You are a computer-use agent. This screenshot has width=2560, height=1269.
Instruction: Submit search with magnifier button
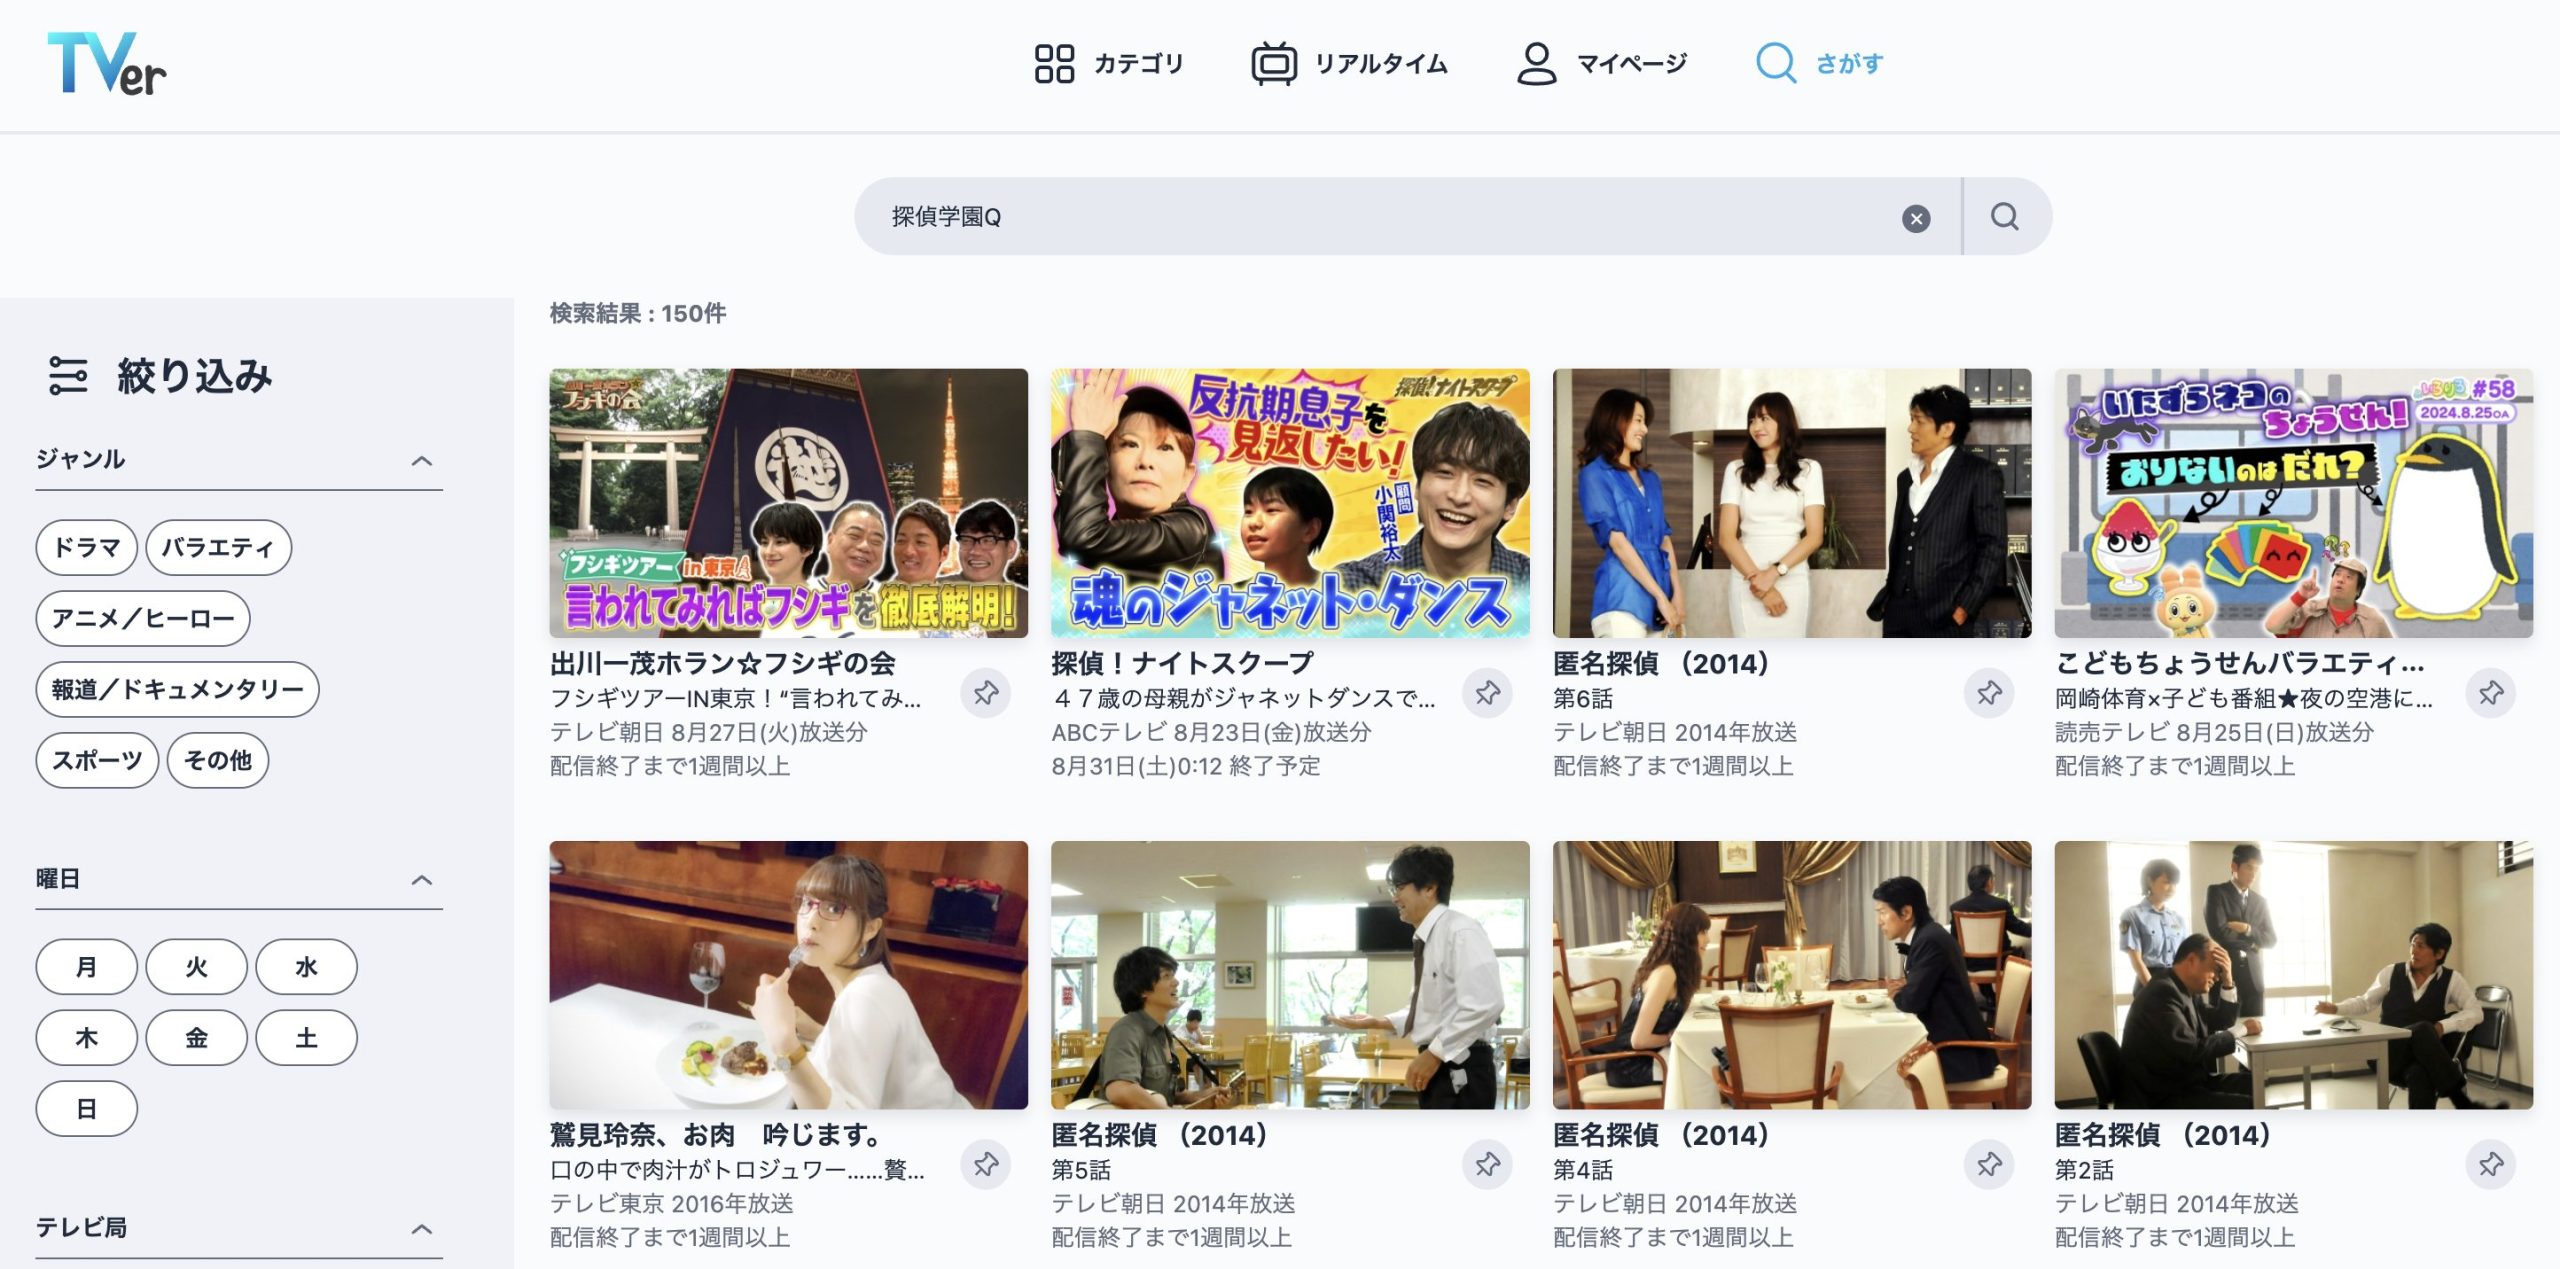coord(2005,217)
